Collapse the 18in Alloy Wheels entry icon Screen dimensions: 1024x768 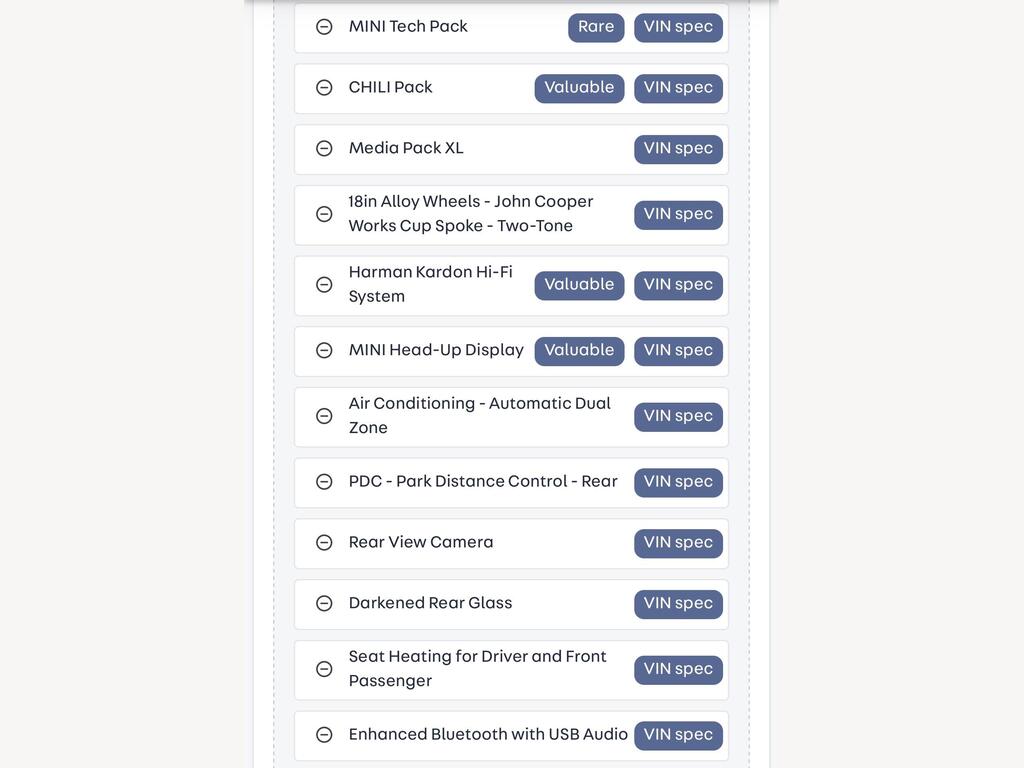point(324,214)
